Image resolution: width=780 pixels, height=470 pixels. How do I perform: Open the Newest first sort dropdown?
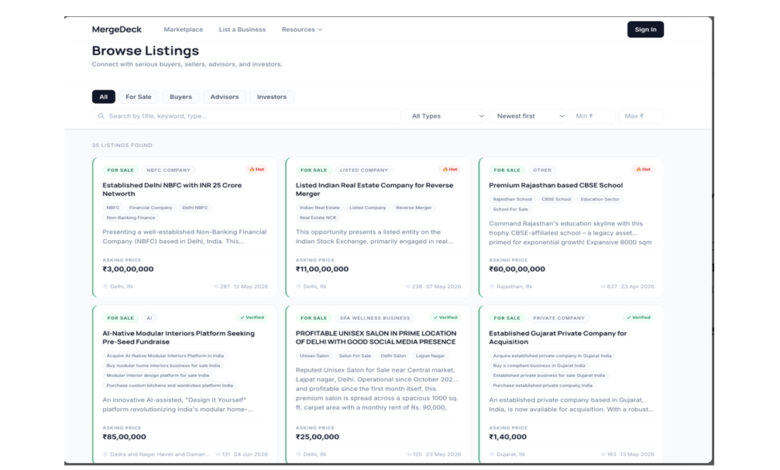pos(530,116)
